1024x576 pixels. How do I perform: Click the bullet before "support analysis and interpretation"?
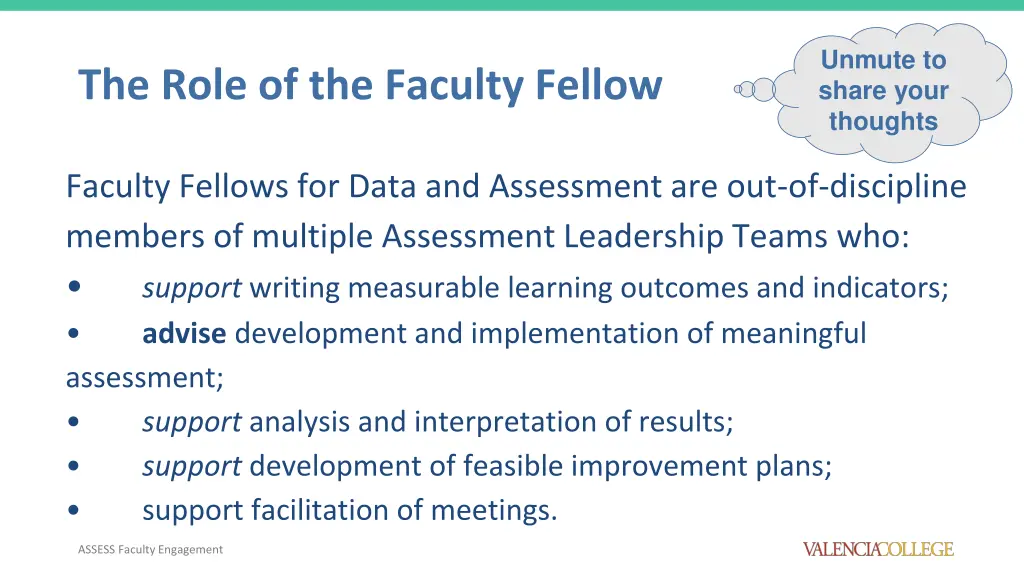[x=76, y=423]
